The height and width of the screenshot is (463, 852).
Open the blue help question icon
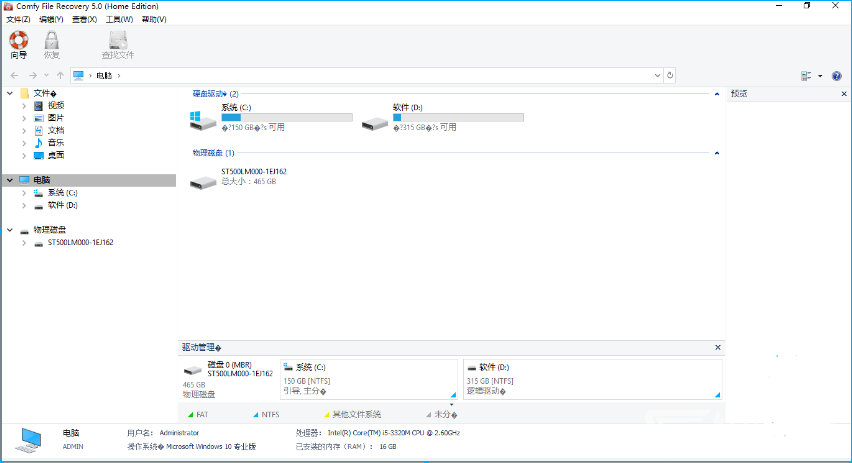tap(837, 76)
